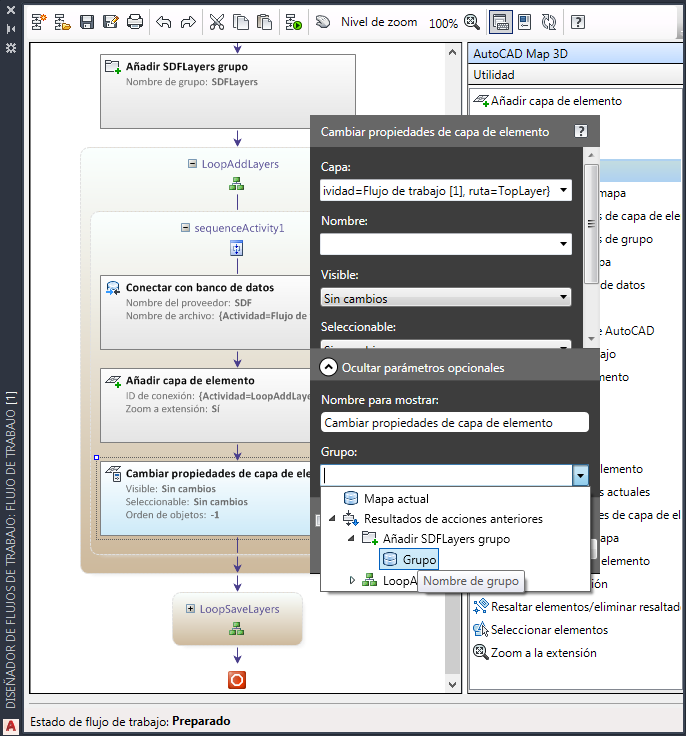Screen dimensions: 686x736
Task: Choose Zoom a la extensión activity
Action: coord(535,652)
